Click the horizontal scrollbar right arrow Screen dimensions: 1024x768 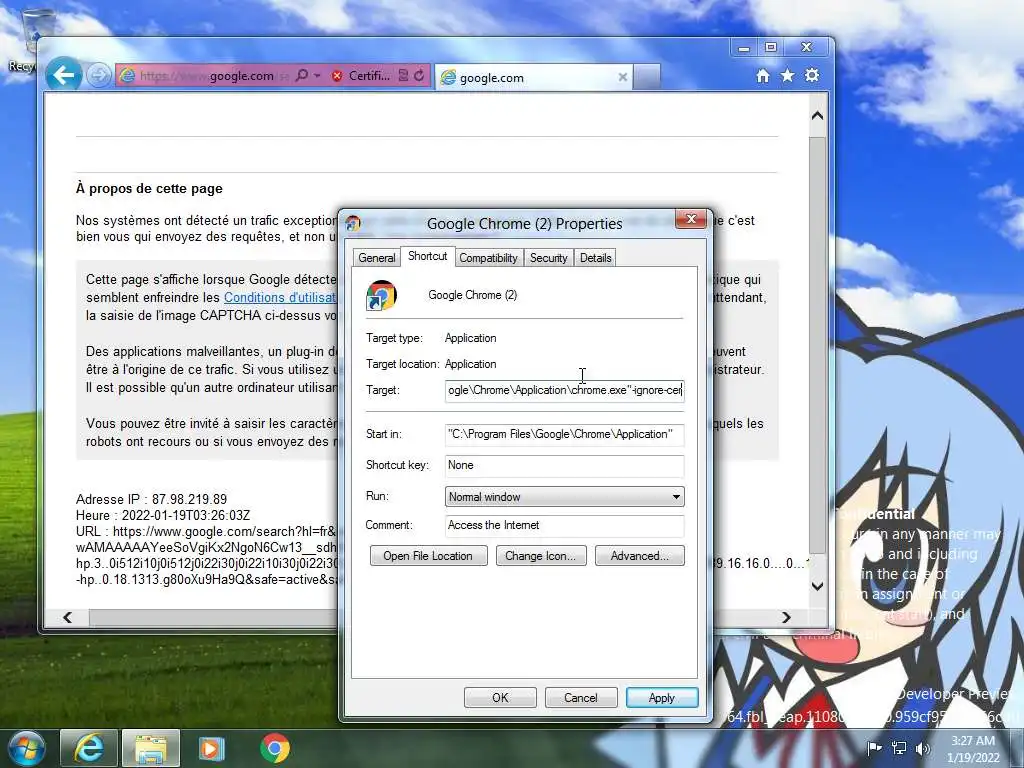(786, 617)
